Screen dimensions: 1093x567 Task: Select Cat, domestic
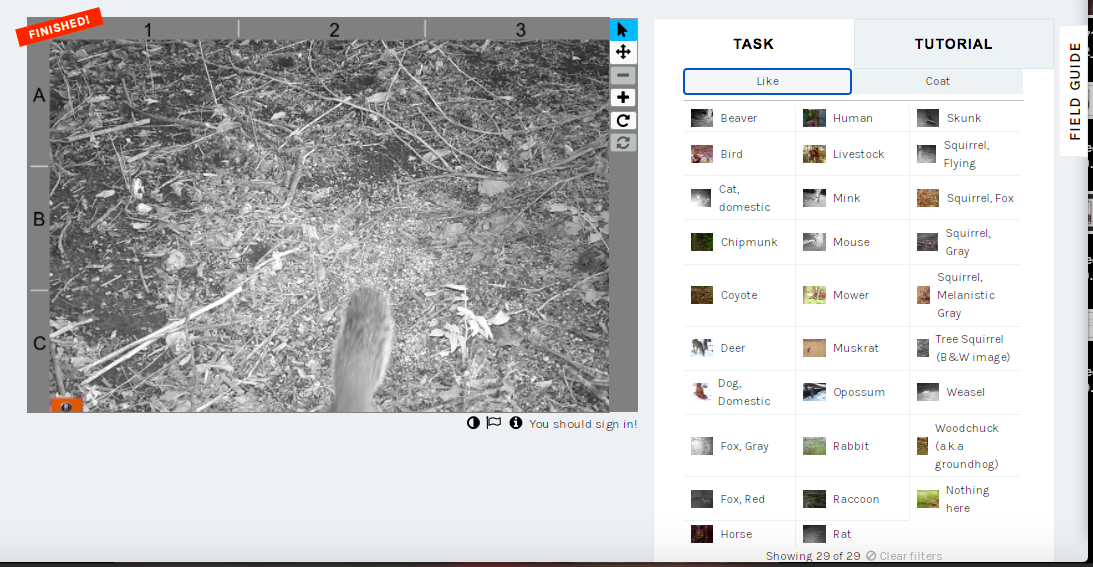coord(739,198)
